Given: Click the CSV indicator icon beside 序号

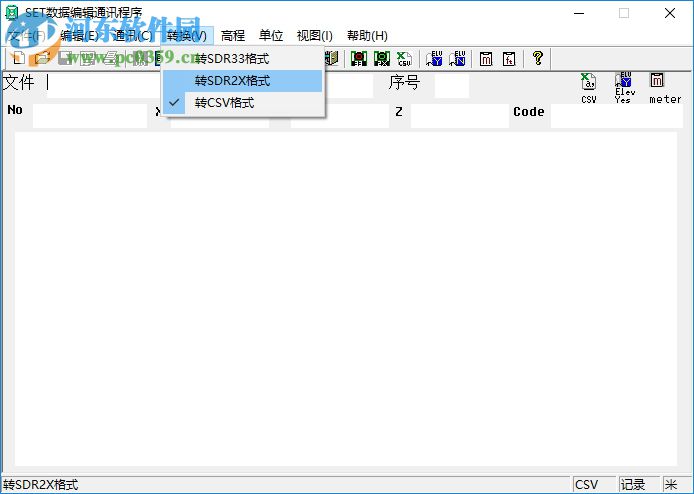Looking at the screenshot, I should pyautogui.click(x=589, y=88).
